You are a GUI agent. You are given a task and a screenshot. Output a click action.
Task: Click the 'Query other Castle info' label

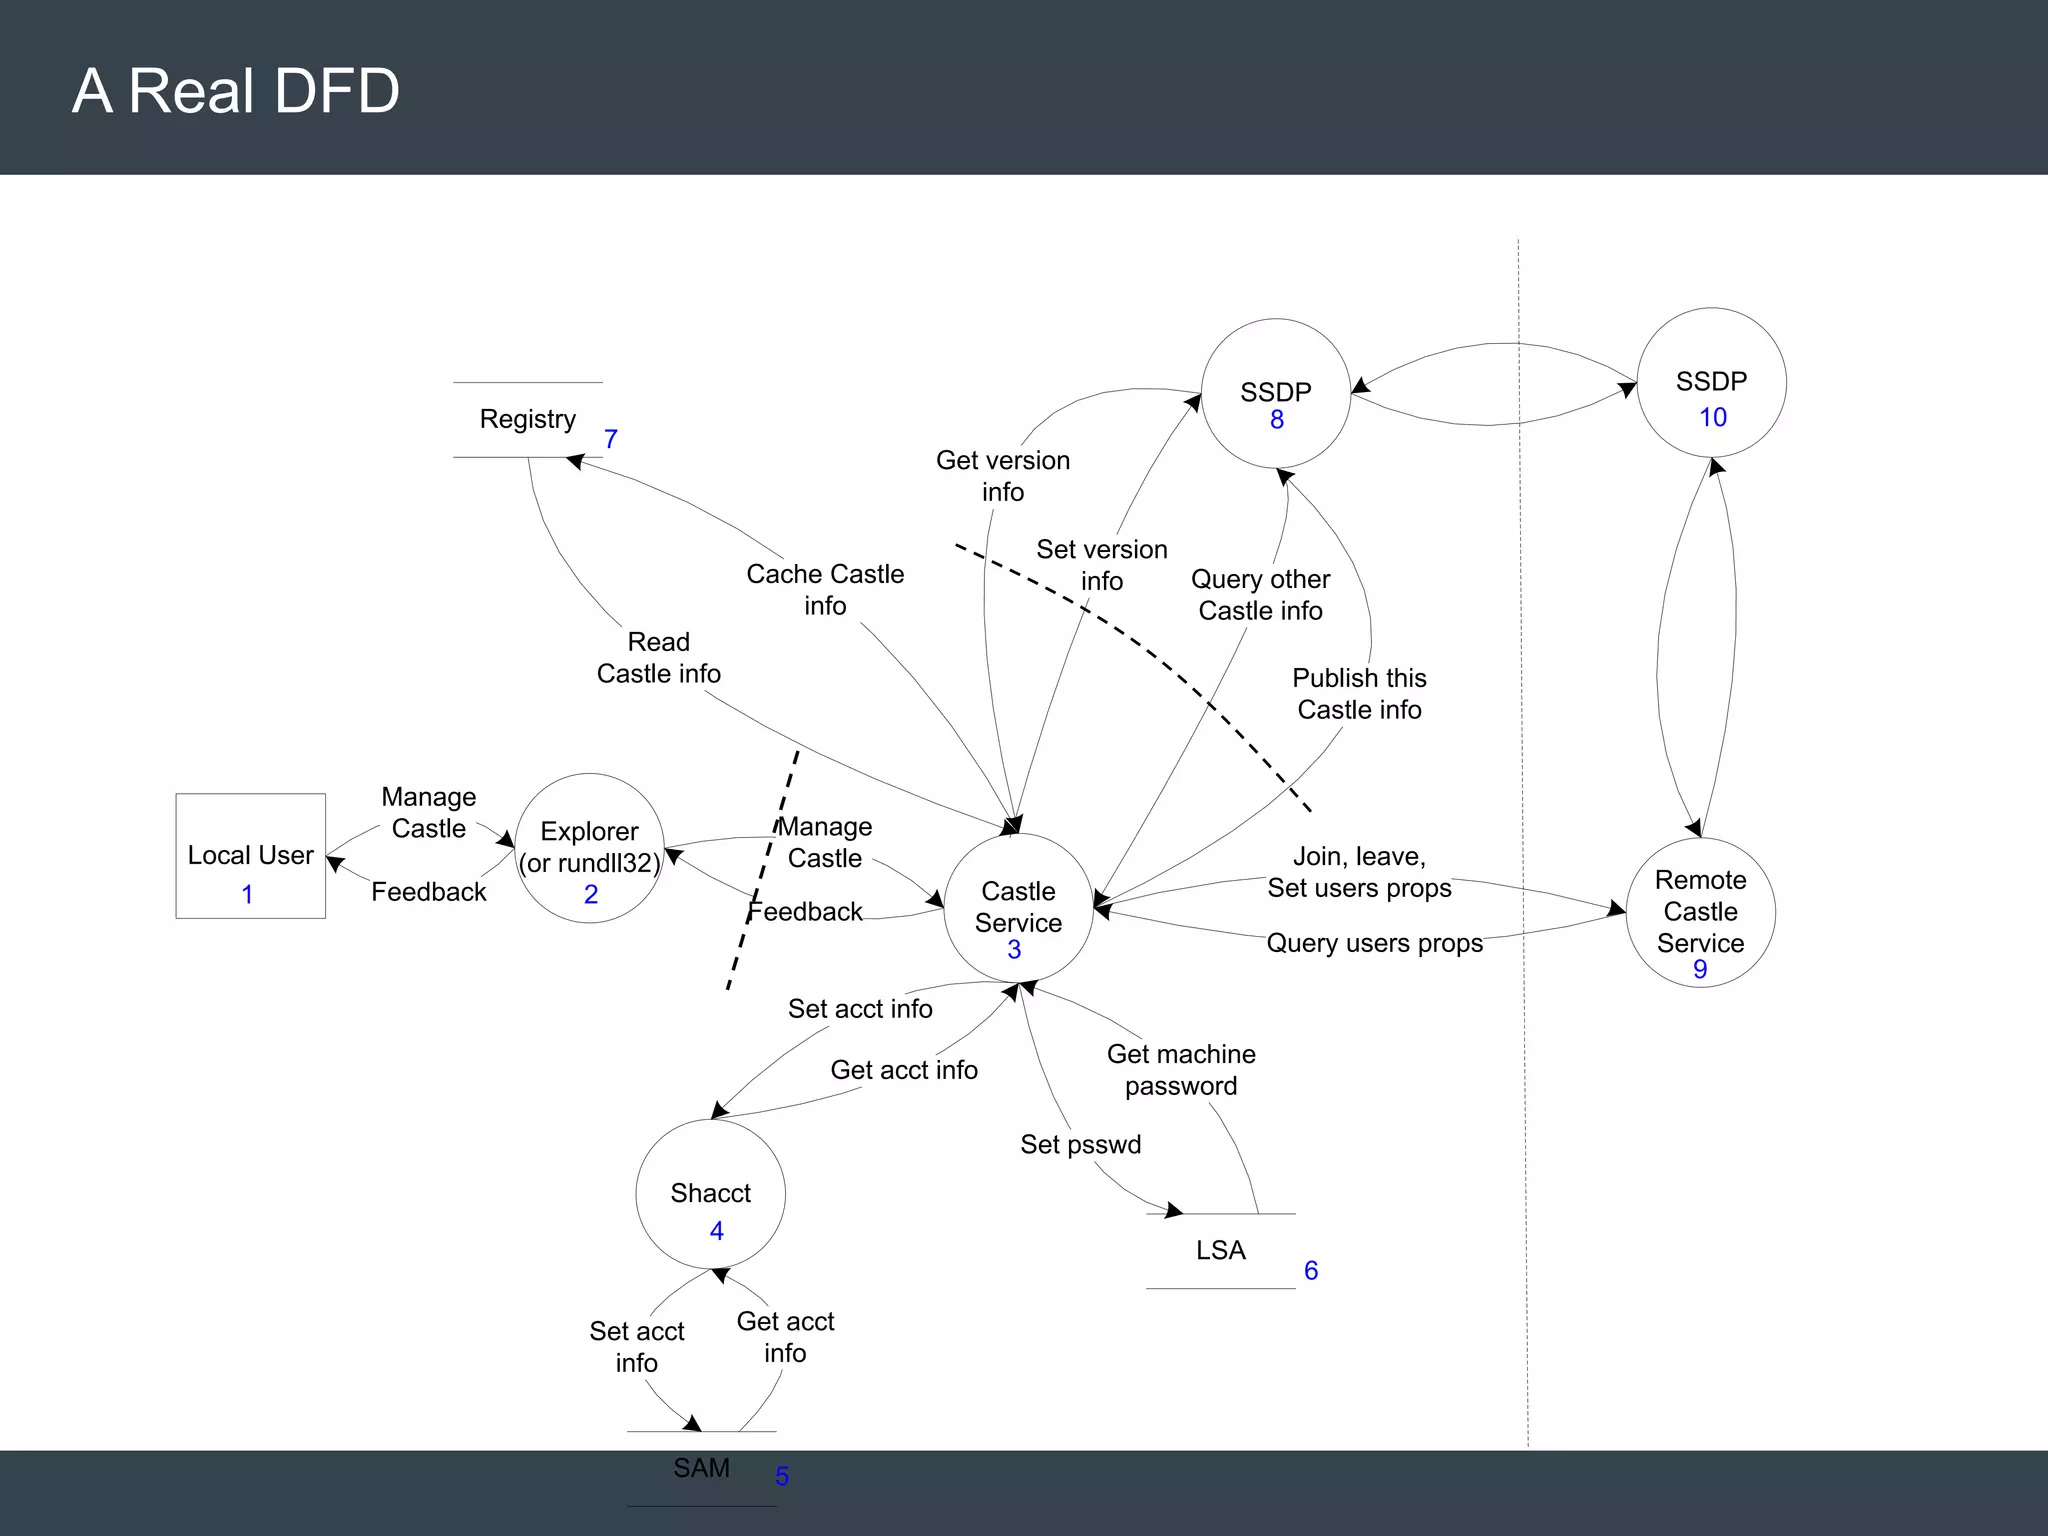pos(1260,595)
